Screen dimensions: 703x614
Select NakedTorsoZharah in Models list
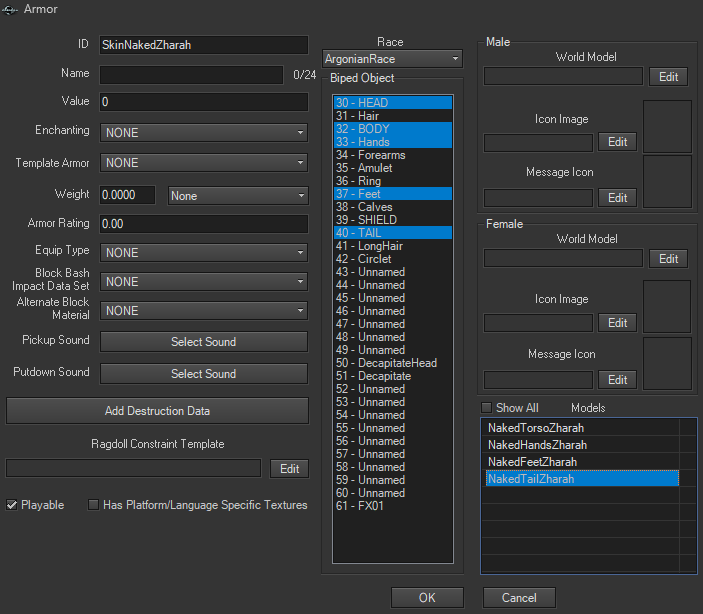[537, 428]
